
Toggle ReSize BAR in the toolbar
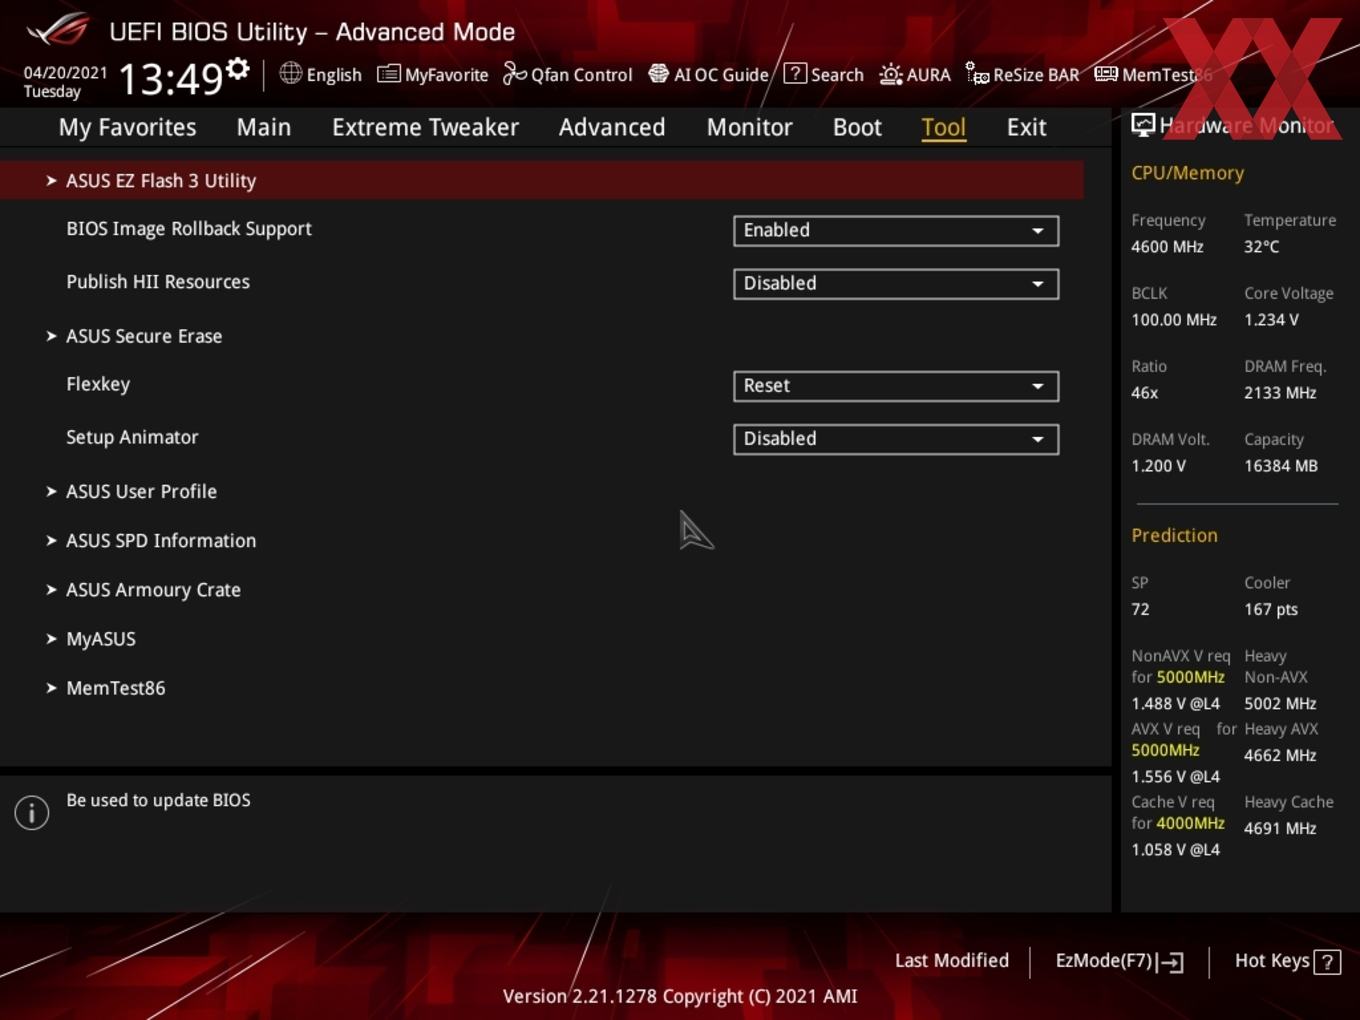click(1022, 74)
